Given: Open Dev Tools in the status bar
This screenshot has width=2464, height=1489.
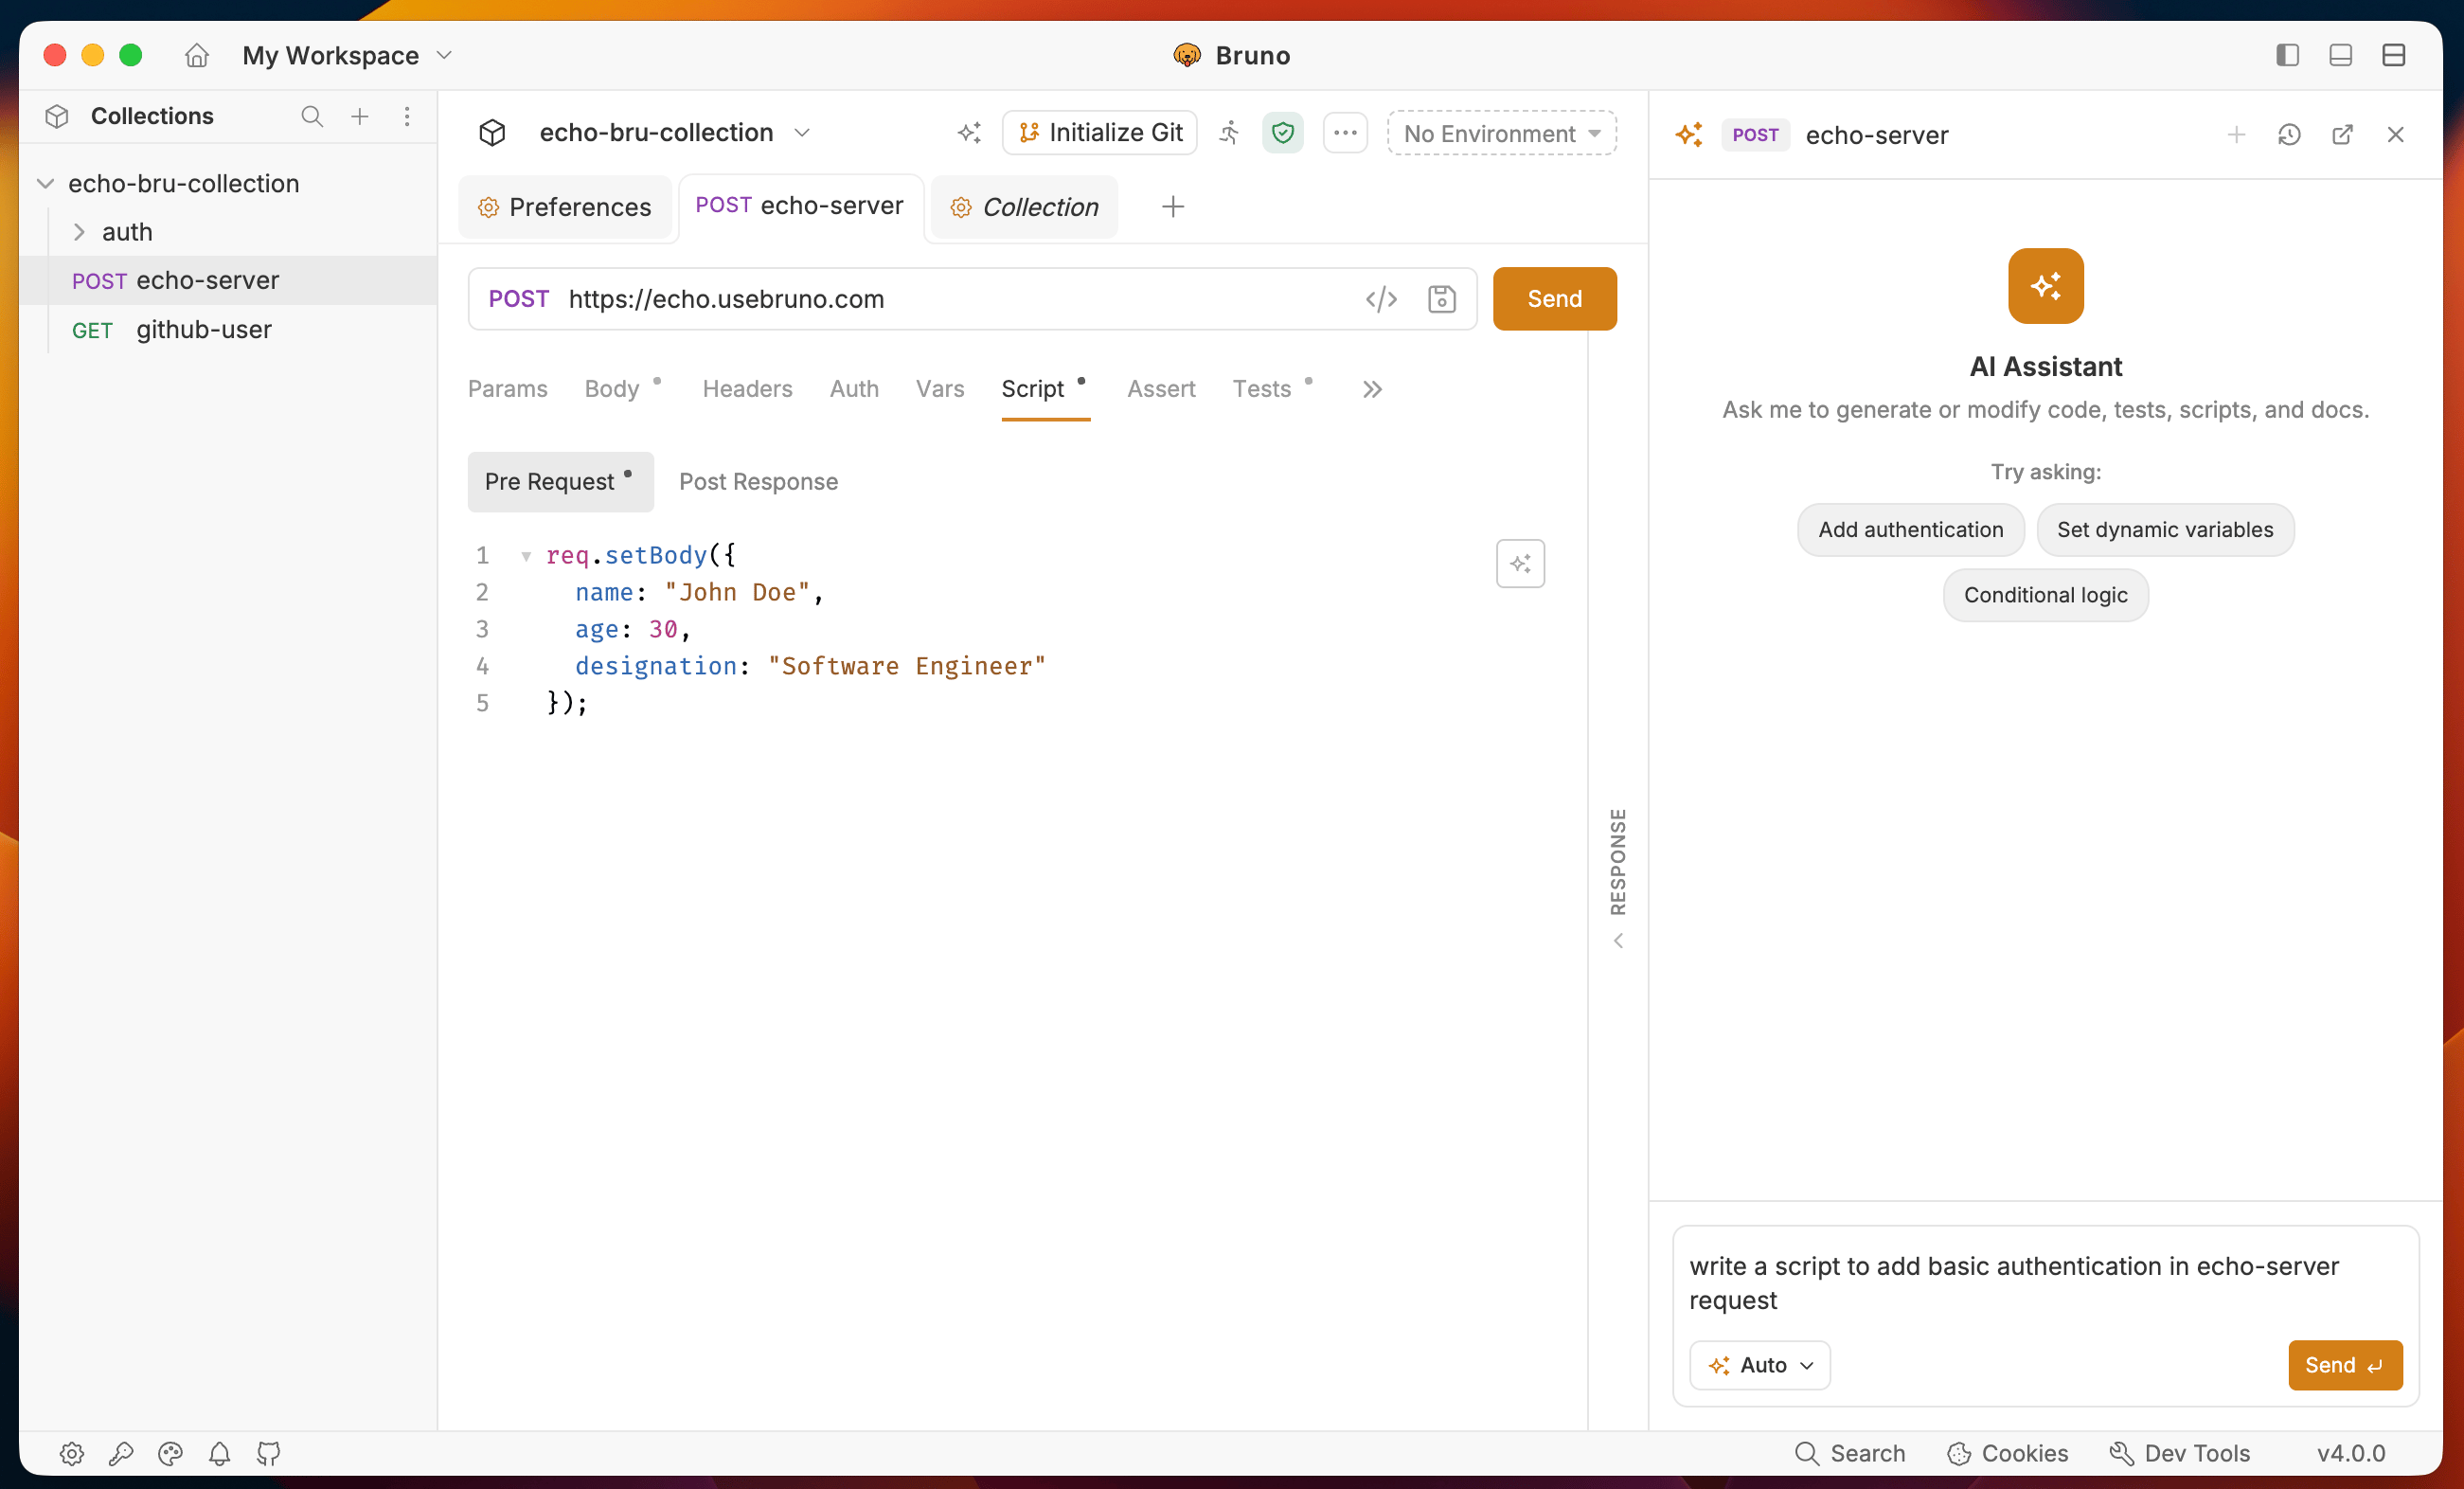Looking at the screenshot, I should 2179,1453.
